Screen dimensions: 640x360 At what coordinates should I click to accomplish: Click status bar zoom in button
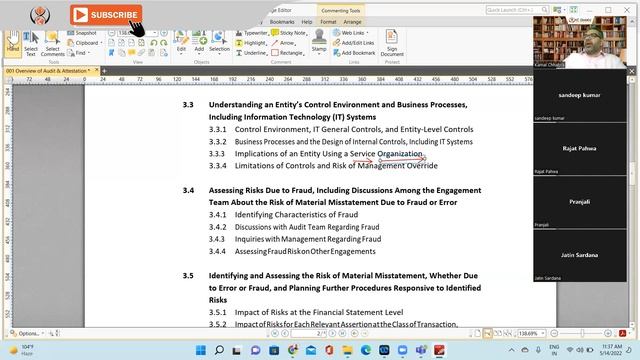[608, 333]
